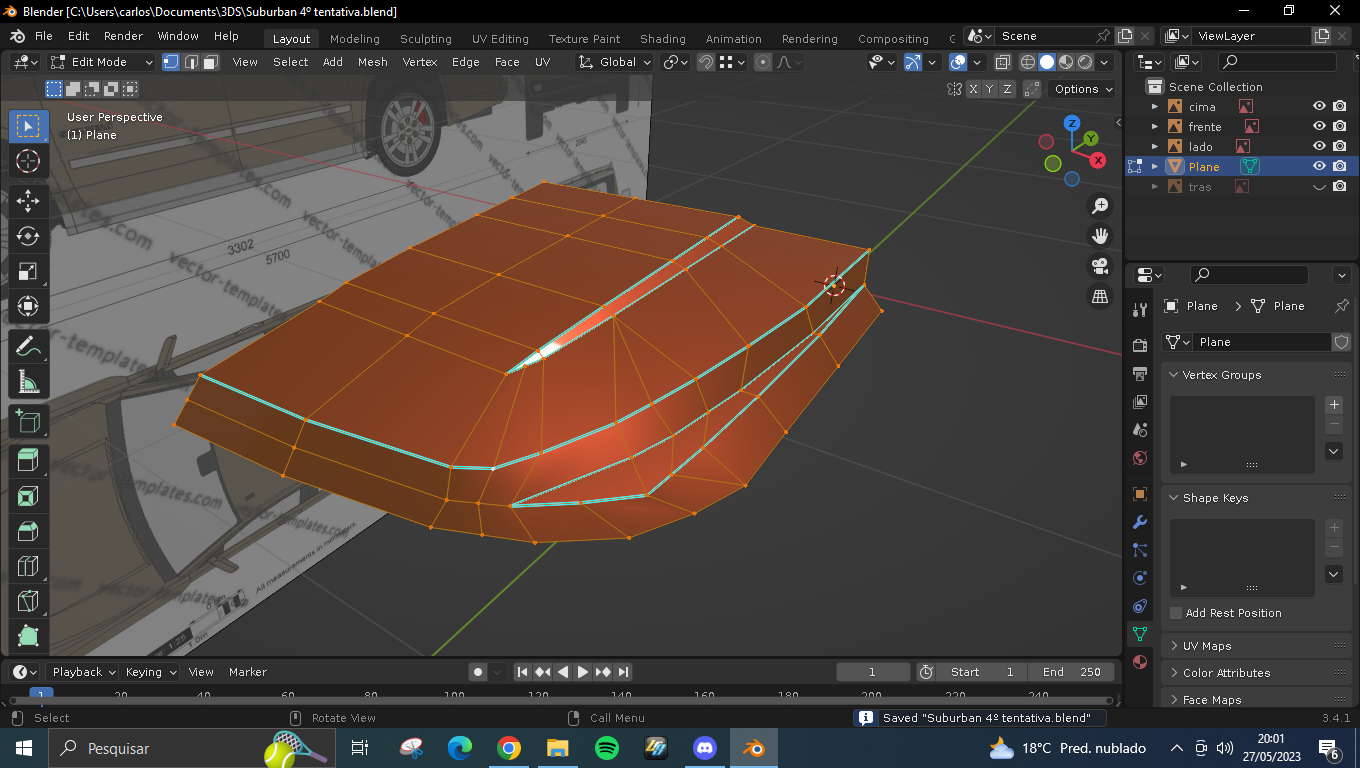This screenshot has width=1360, height=768.
Task: Activate the Bevel tool
Action: click(28, 531)
